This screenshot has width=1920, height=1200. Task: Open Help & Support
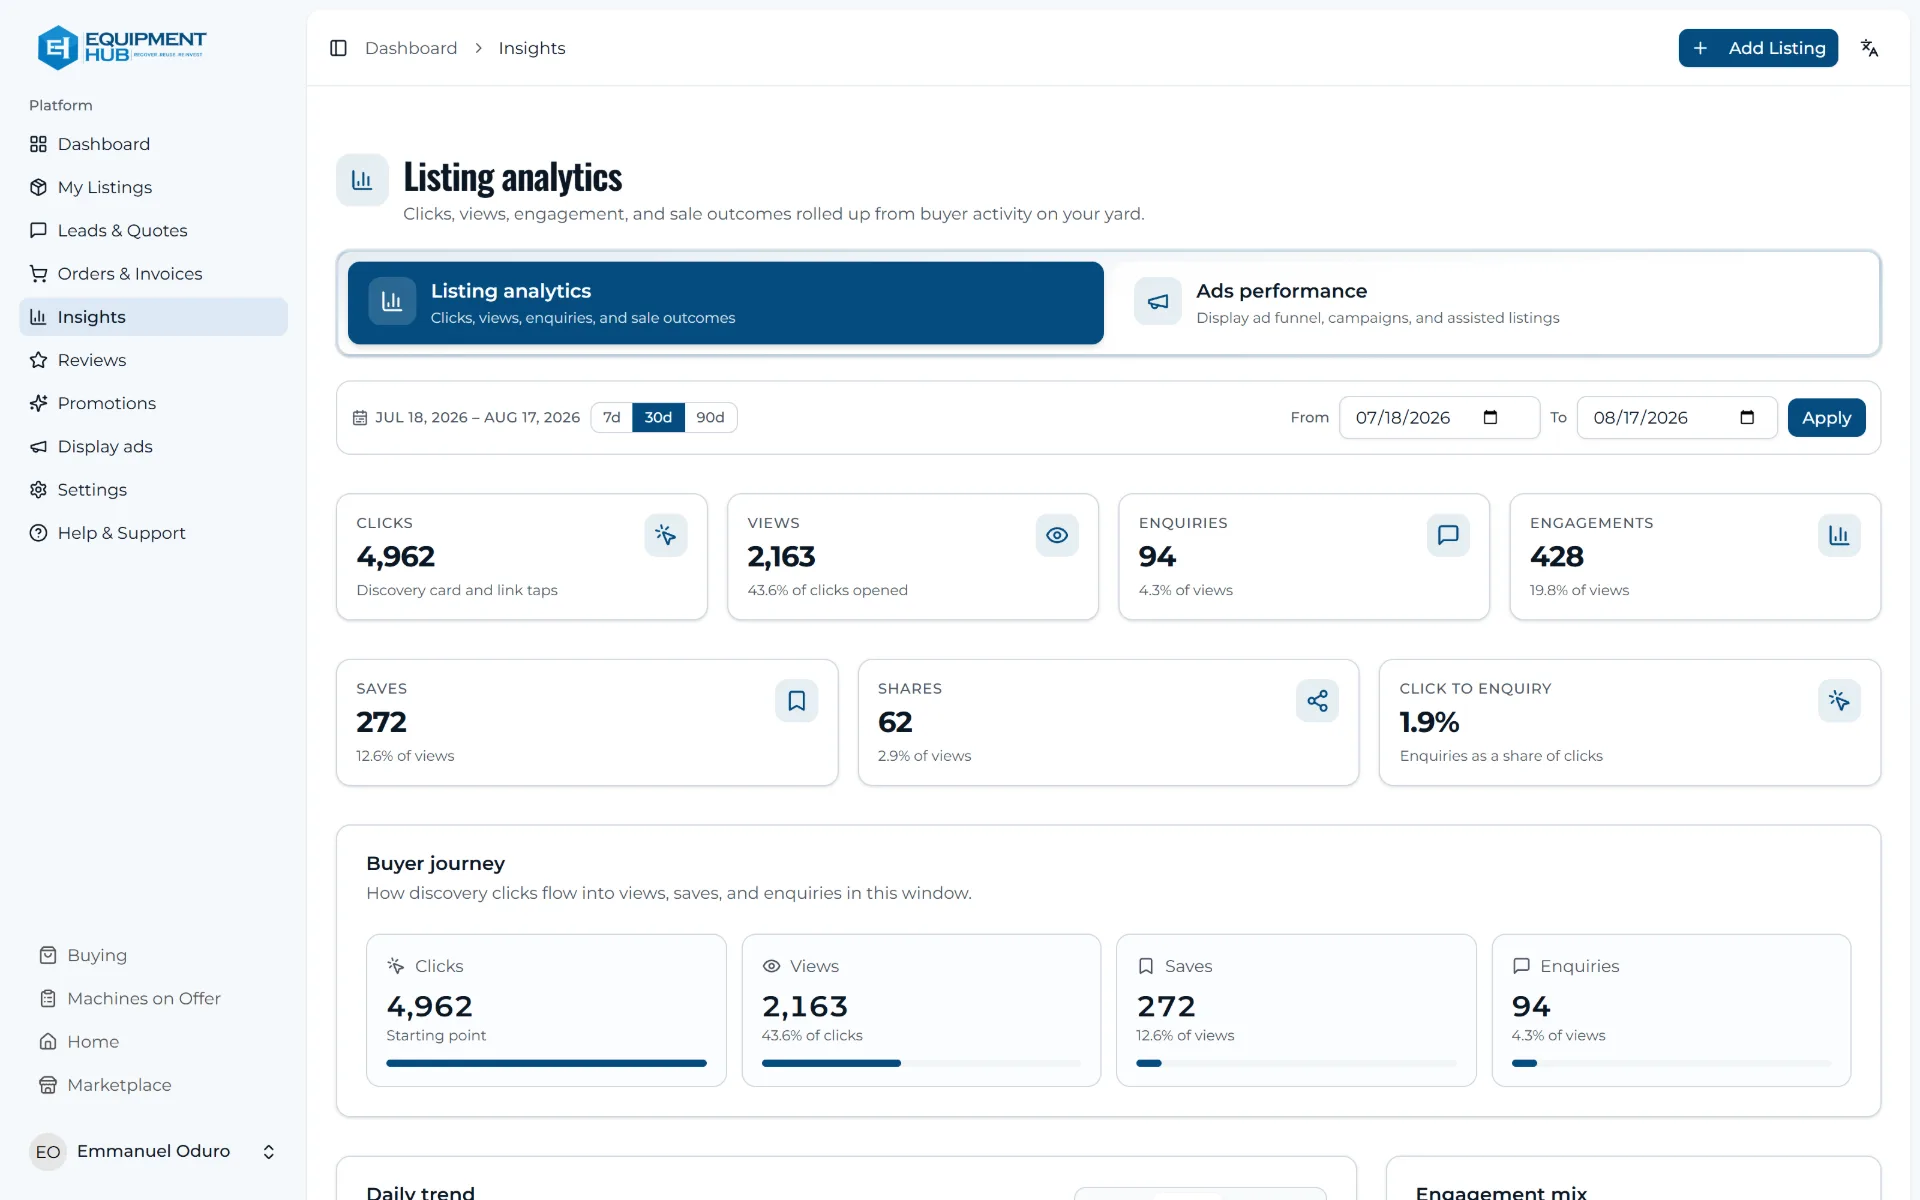click(153, 533)
